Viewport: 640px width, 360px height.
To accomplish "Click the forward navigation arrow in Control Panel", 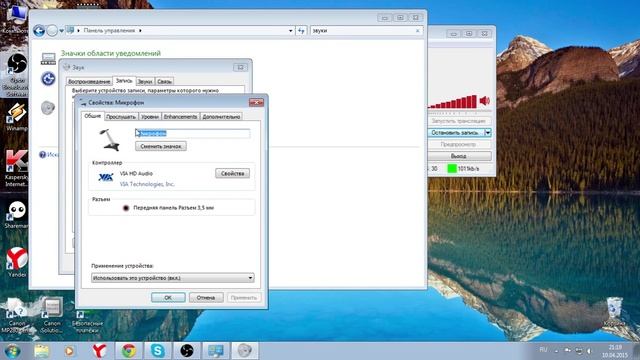I will tap(52, 31).
